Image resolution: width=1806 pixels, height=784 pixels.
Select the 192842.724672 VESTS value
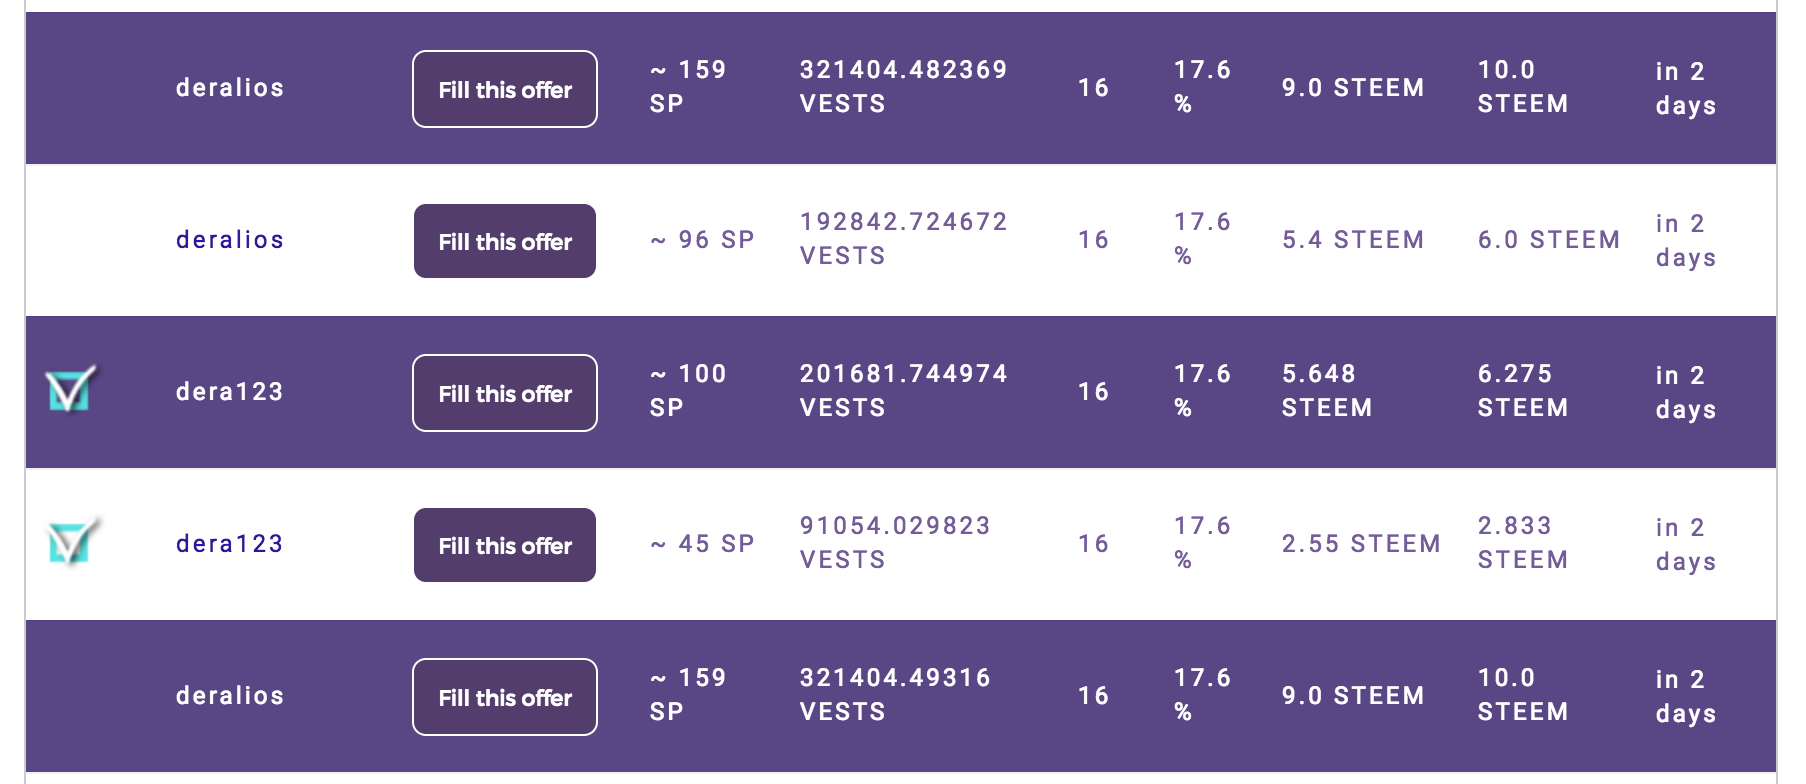coord(904,239)
